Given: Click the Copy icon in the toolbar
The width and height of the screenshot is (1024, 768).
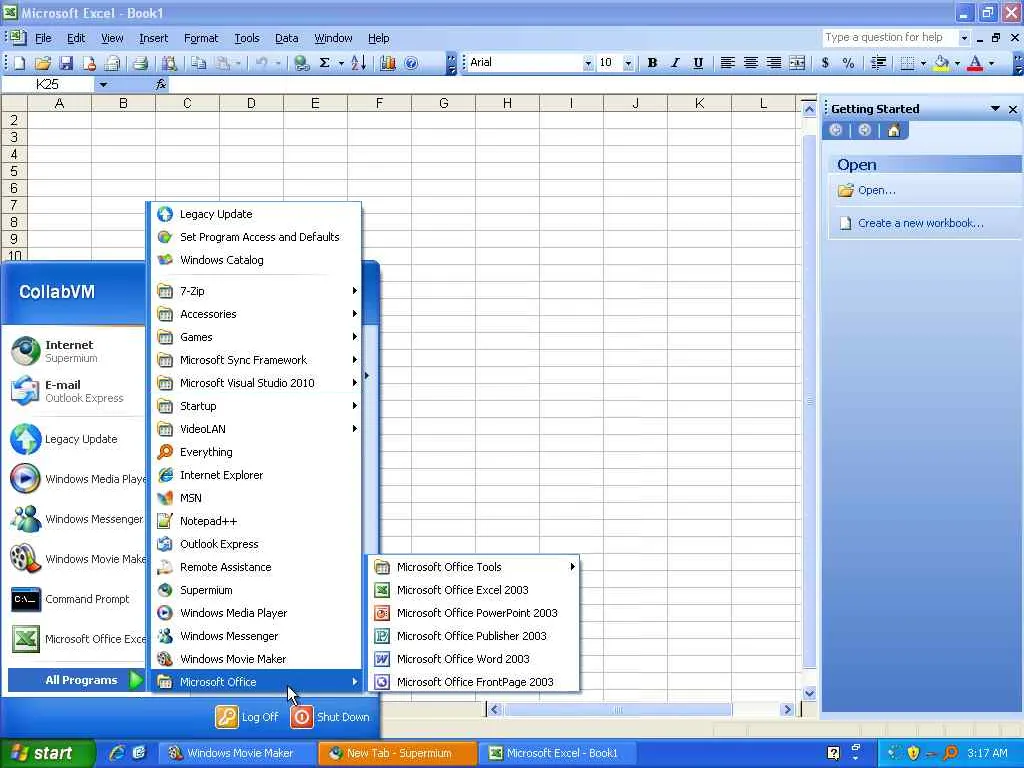Looking at the screenshot, I should click(x=199, y=63).
